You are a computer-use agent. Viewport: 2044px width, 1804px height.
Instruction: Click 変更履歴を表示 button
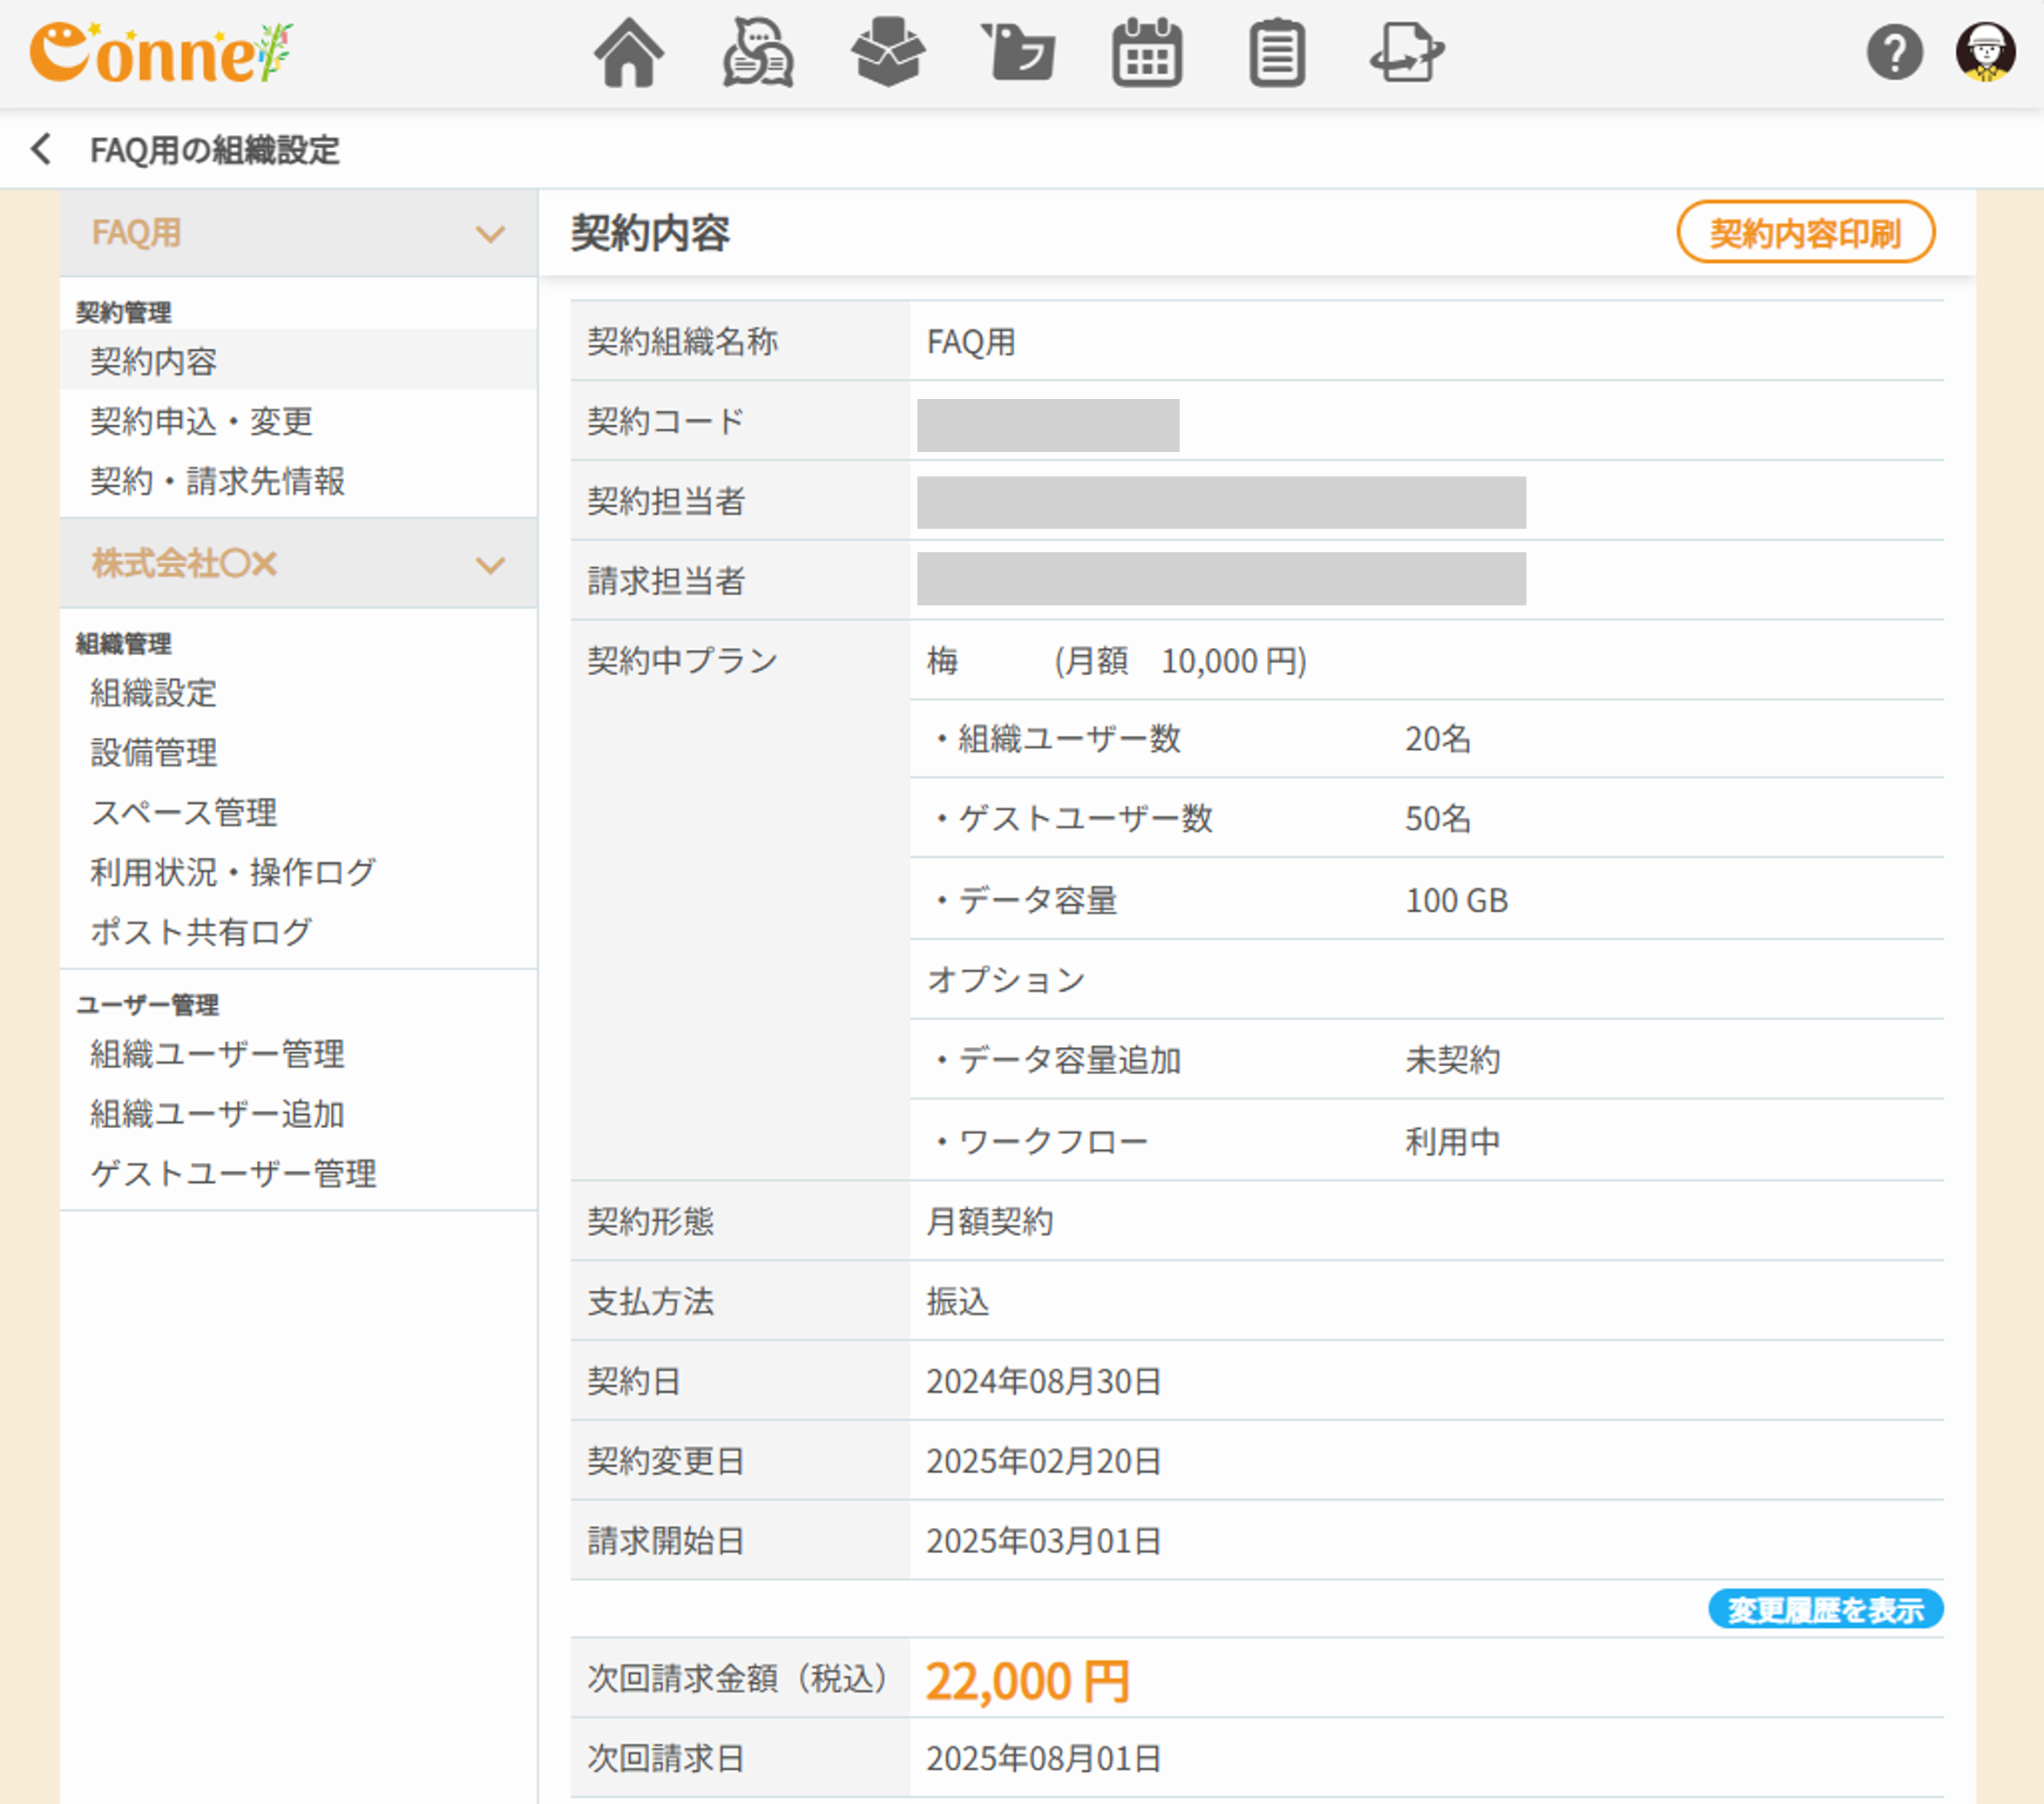pos(1825,1609)
